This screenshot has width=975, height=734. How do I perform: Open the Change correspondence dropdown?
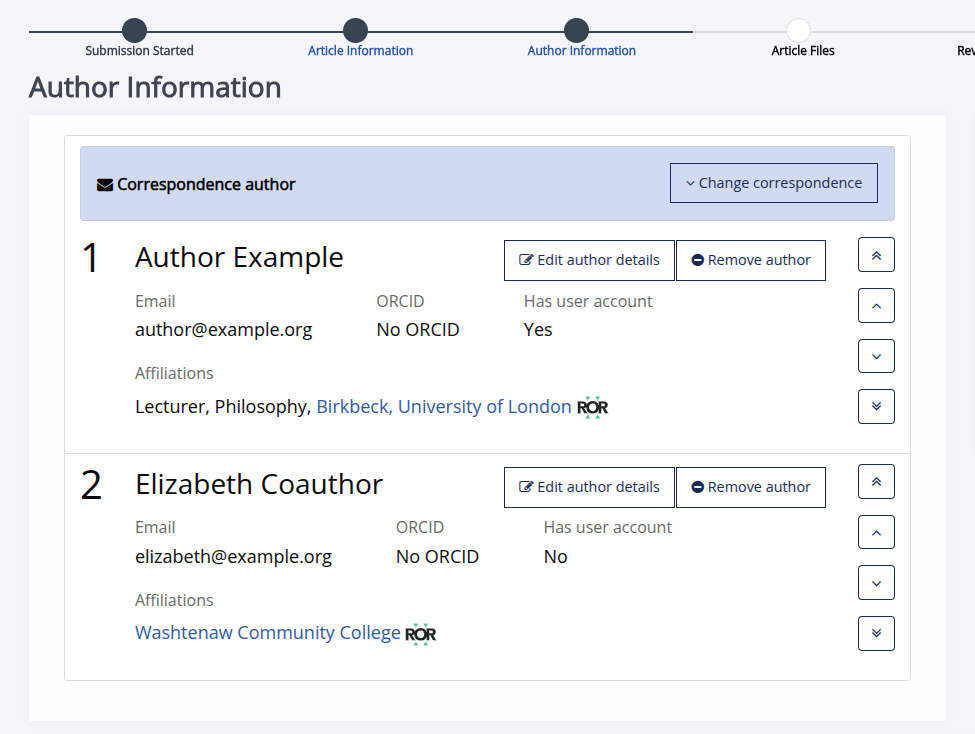[x=773, y=183]
